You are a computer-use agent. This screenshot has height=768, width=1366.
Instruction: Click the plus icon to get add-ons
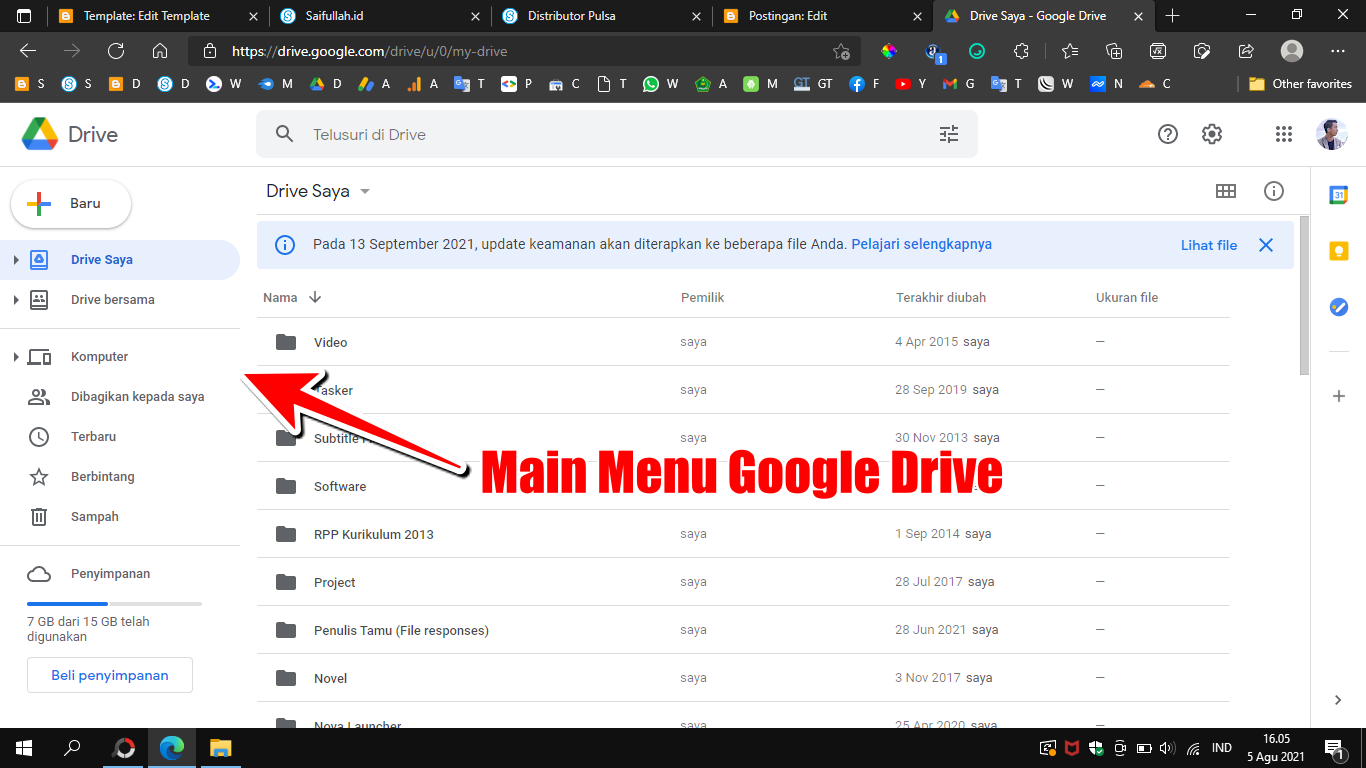click(x=1338, y=396)
